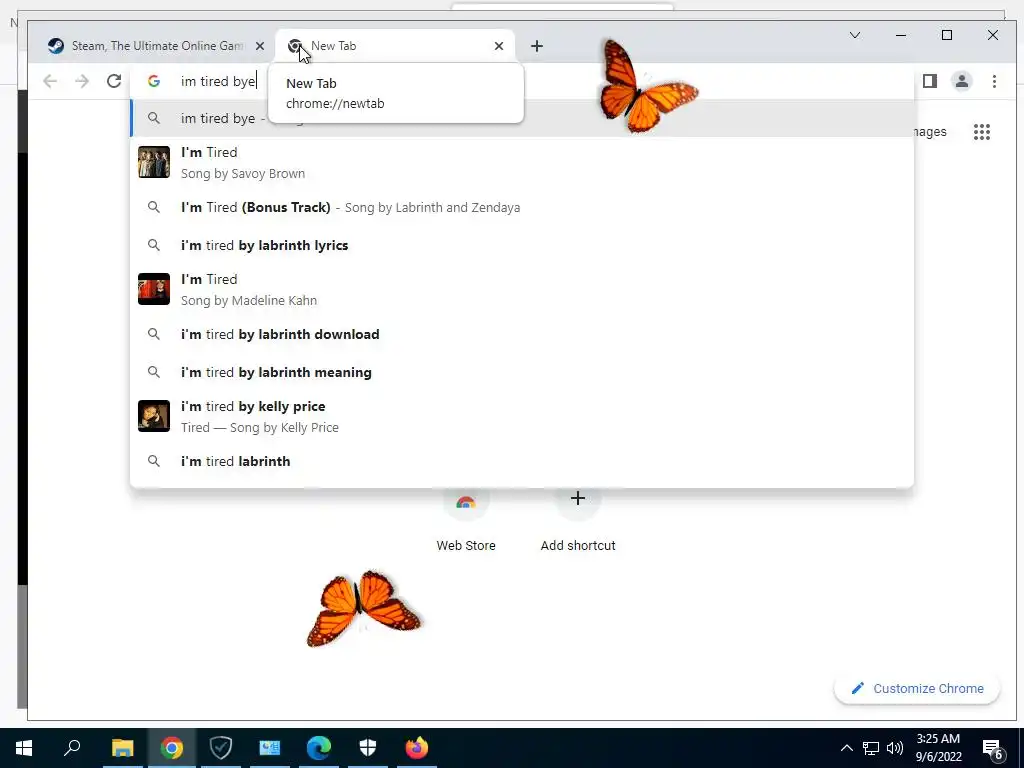
Task: Click the Madeline Kahn song thumbnail
Action: pos(154,289)
